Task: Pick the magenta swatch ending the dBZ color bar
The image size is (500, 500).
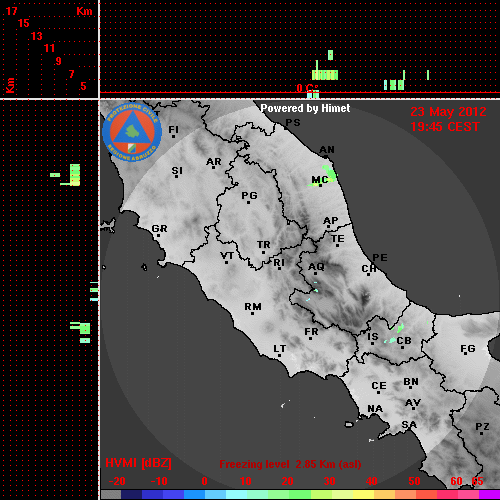Action: coord(489,494)
